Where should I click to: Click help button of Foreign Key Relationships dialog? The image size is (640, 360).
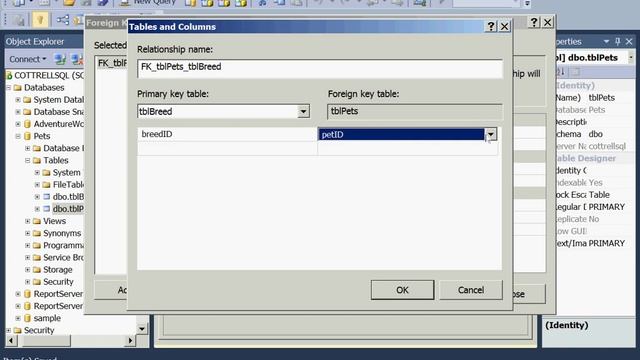click(x=534, y=22)
